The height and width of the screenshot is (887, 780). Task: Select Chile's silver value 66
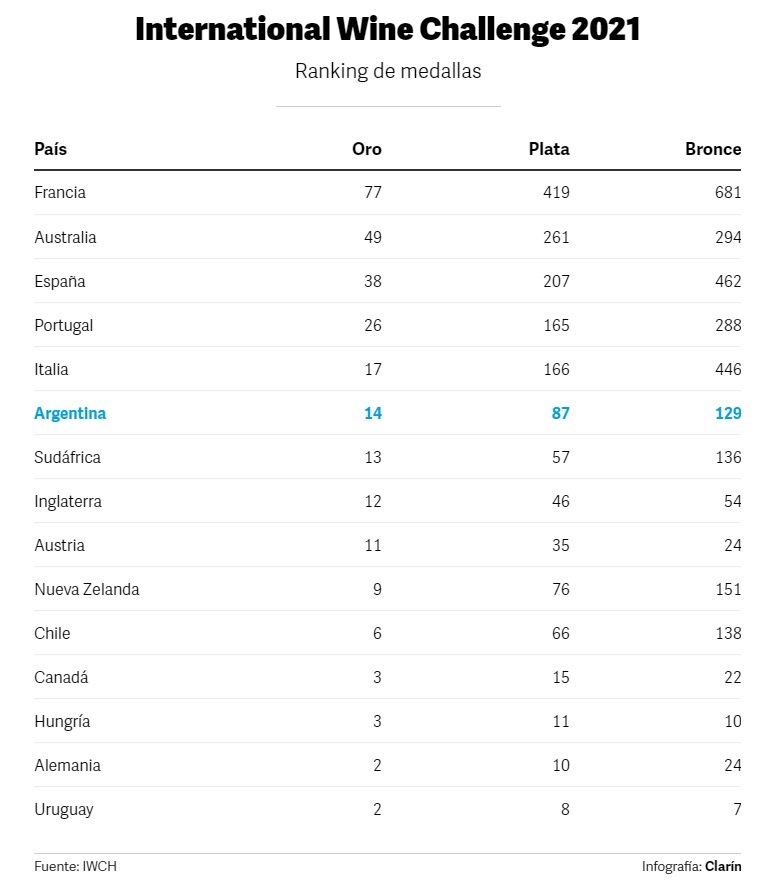click(561, 634)
